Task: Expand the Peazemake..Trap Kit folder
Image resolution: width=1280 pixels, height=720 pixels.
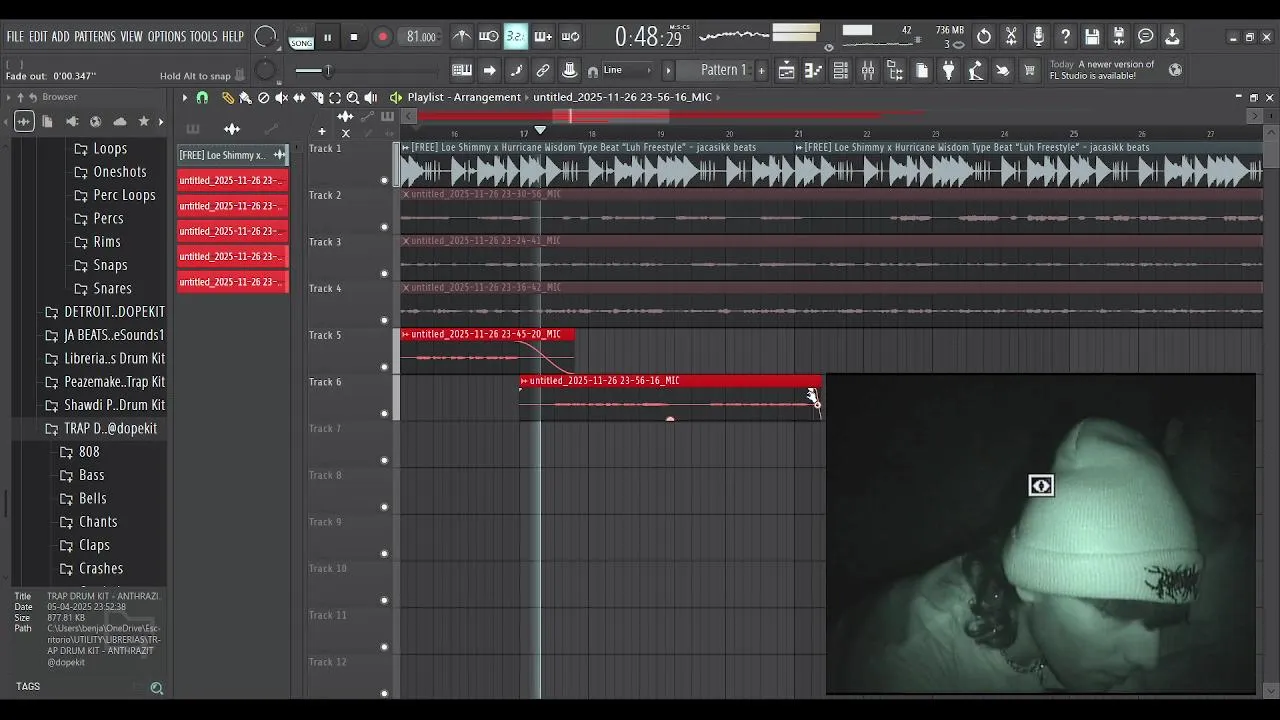Action: tap(106, 382)
